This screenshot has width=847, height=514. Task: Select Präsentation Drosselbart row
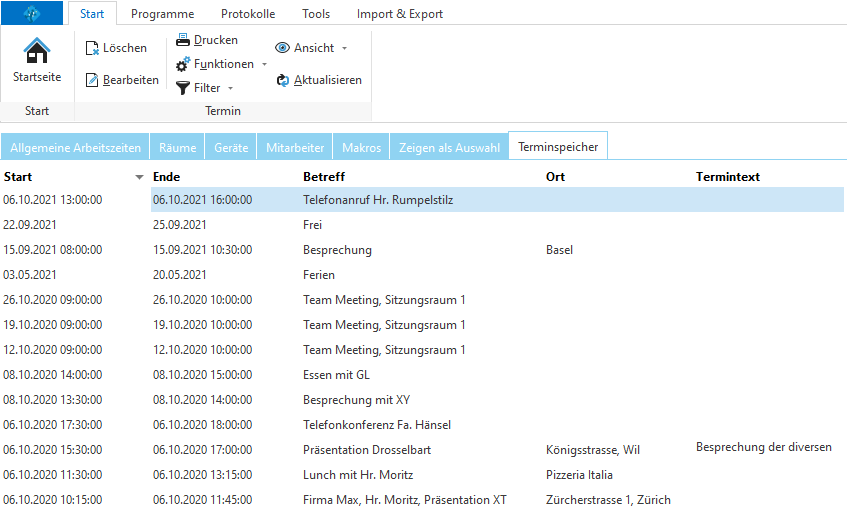422,450
